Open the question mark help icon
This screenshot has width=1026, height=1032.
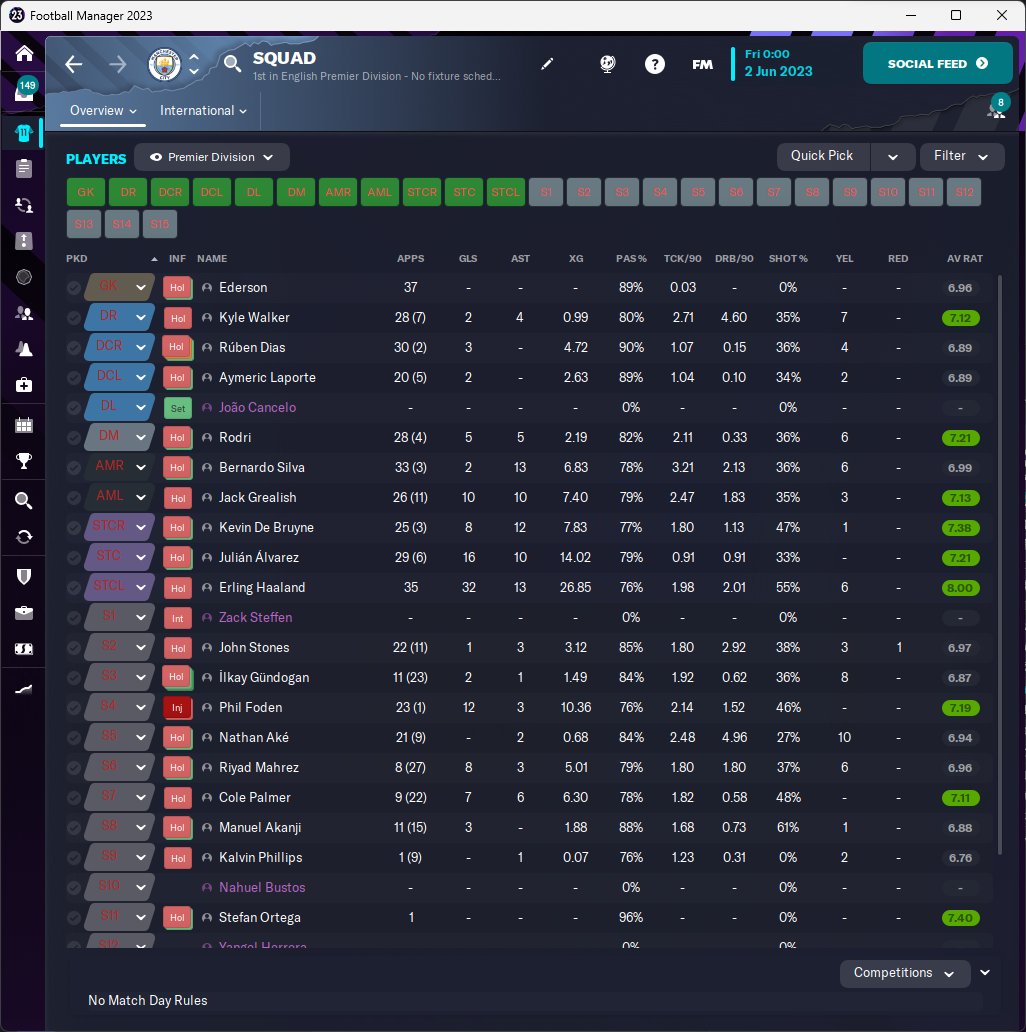[x=655, y=64]
